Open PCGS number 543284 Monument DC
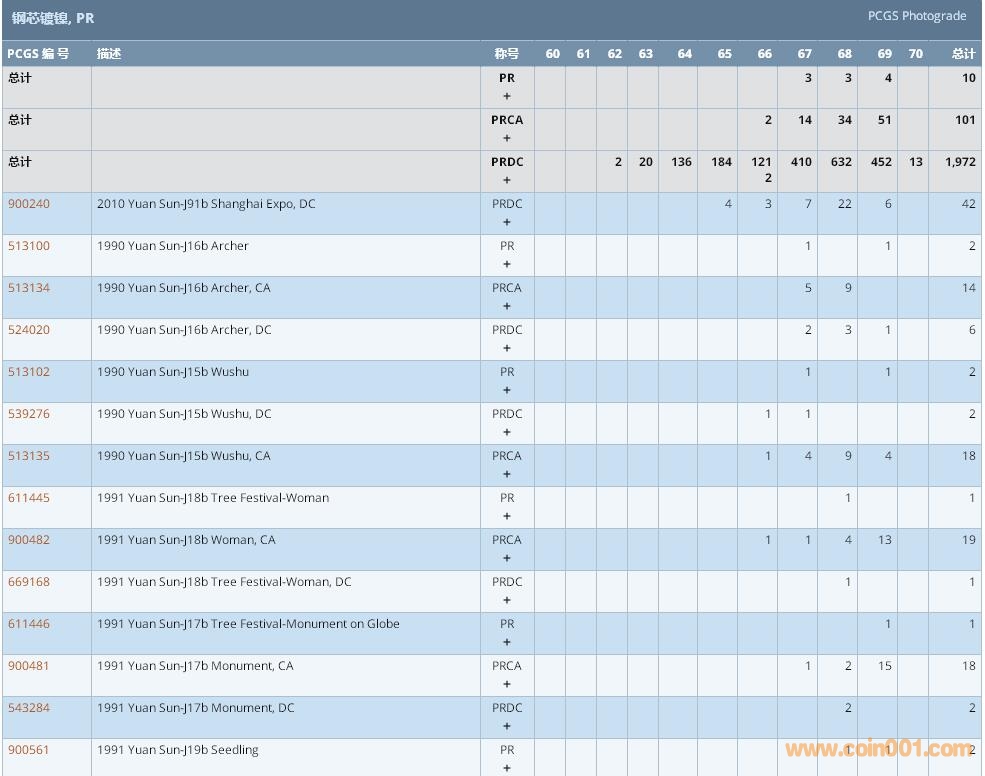This screenshot has height=776, width=985. click(x=29, y=708)
